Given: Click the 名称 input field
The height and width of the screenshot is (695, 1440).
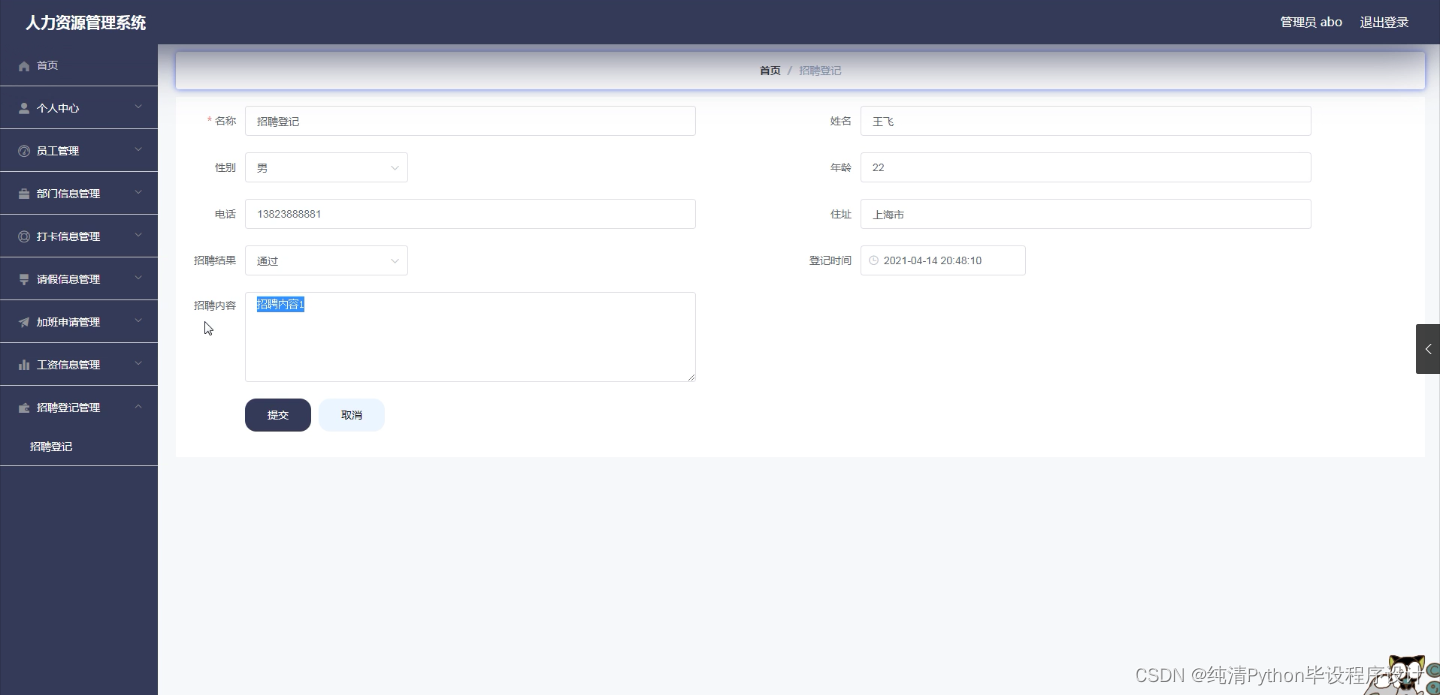Looking at the screenshot, I should tap(470, 121).
